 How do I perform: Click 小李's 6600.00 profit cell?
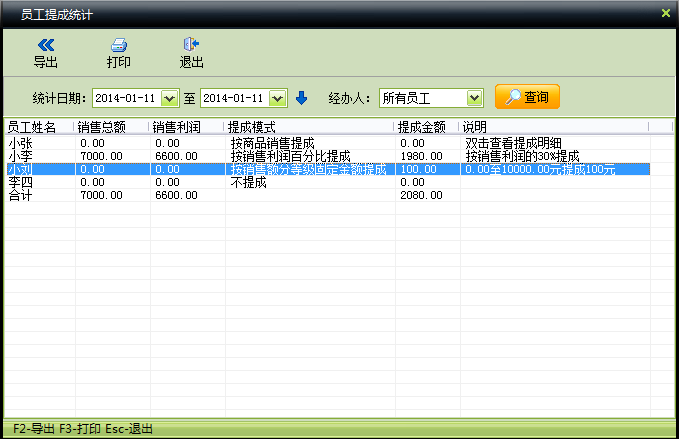click(176, 156)
